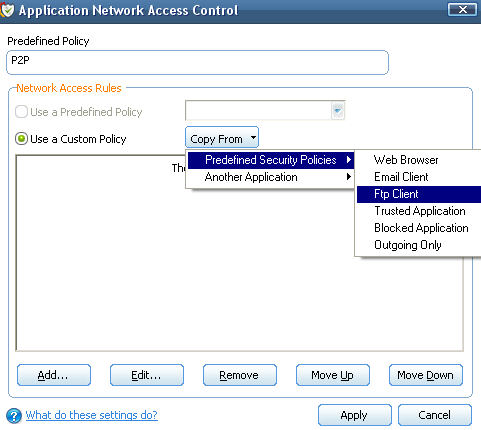Choose Predefined Security Policies menu entry
The image size is (481, 430).
click(x=271, y=160)
